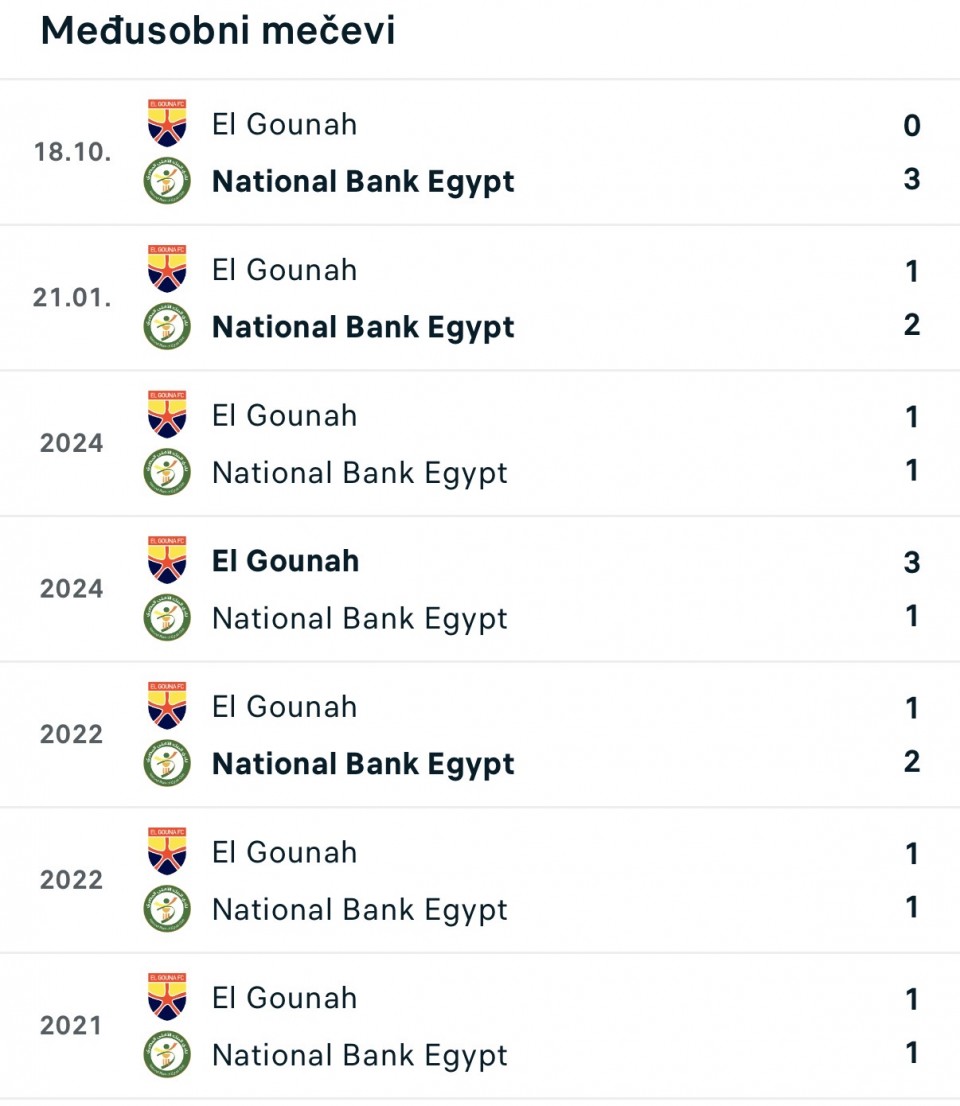This screenshot has height=1106, width=960.
Task: Open National Bank Egypt name in 18.10. match
Action: [363, 182]
